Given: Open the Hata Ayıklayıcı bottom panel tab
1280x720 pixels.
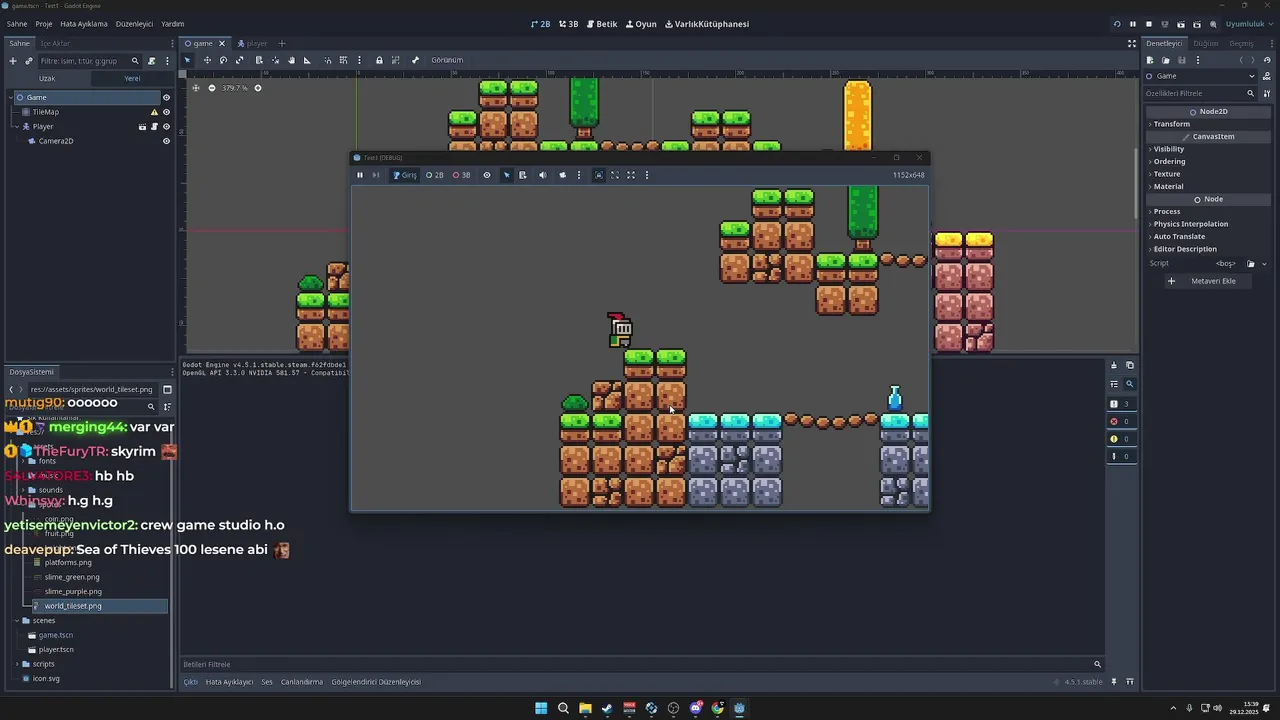Looking at the screenshot, I should pyautogui.click(x=229, y=682).
